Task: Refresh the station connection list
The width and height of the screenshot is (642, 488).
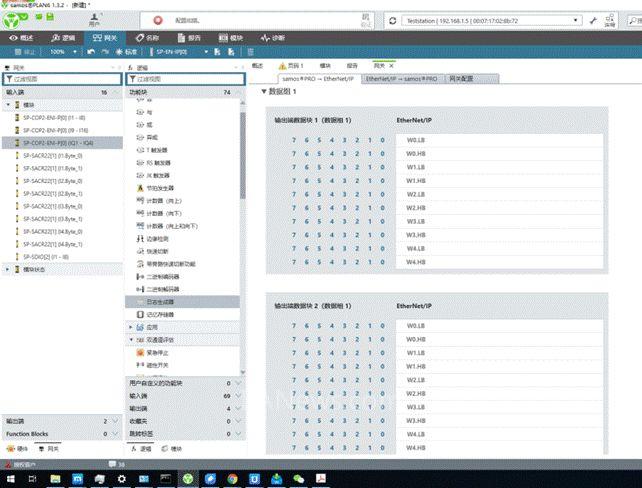Action: (x=392, y=20)
